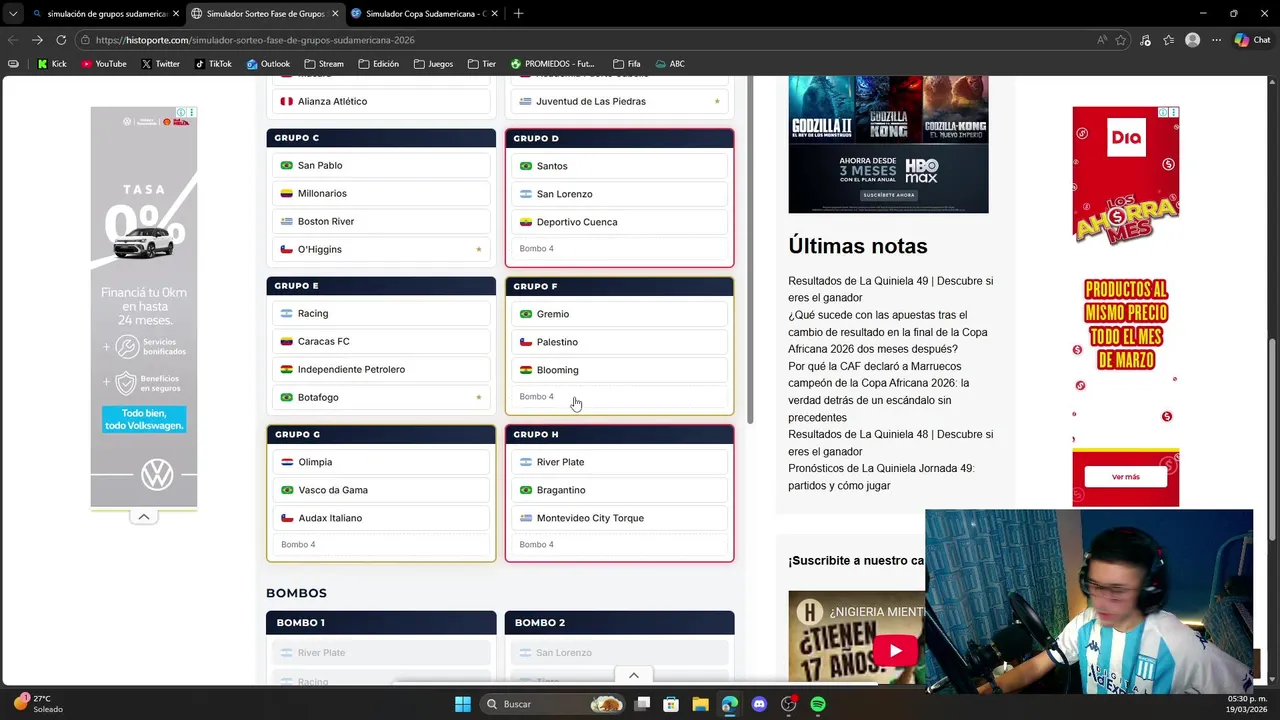The width and height of the screenshot is (1280, 720).
Task: Open Windows Start menu
Action: point(462,704)
